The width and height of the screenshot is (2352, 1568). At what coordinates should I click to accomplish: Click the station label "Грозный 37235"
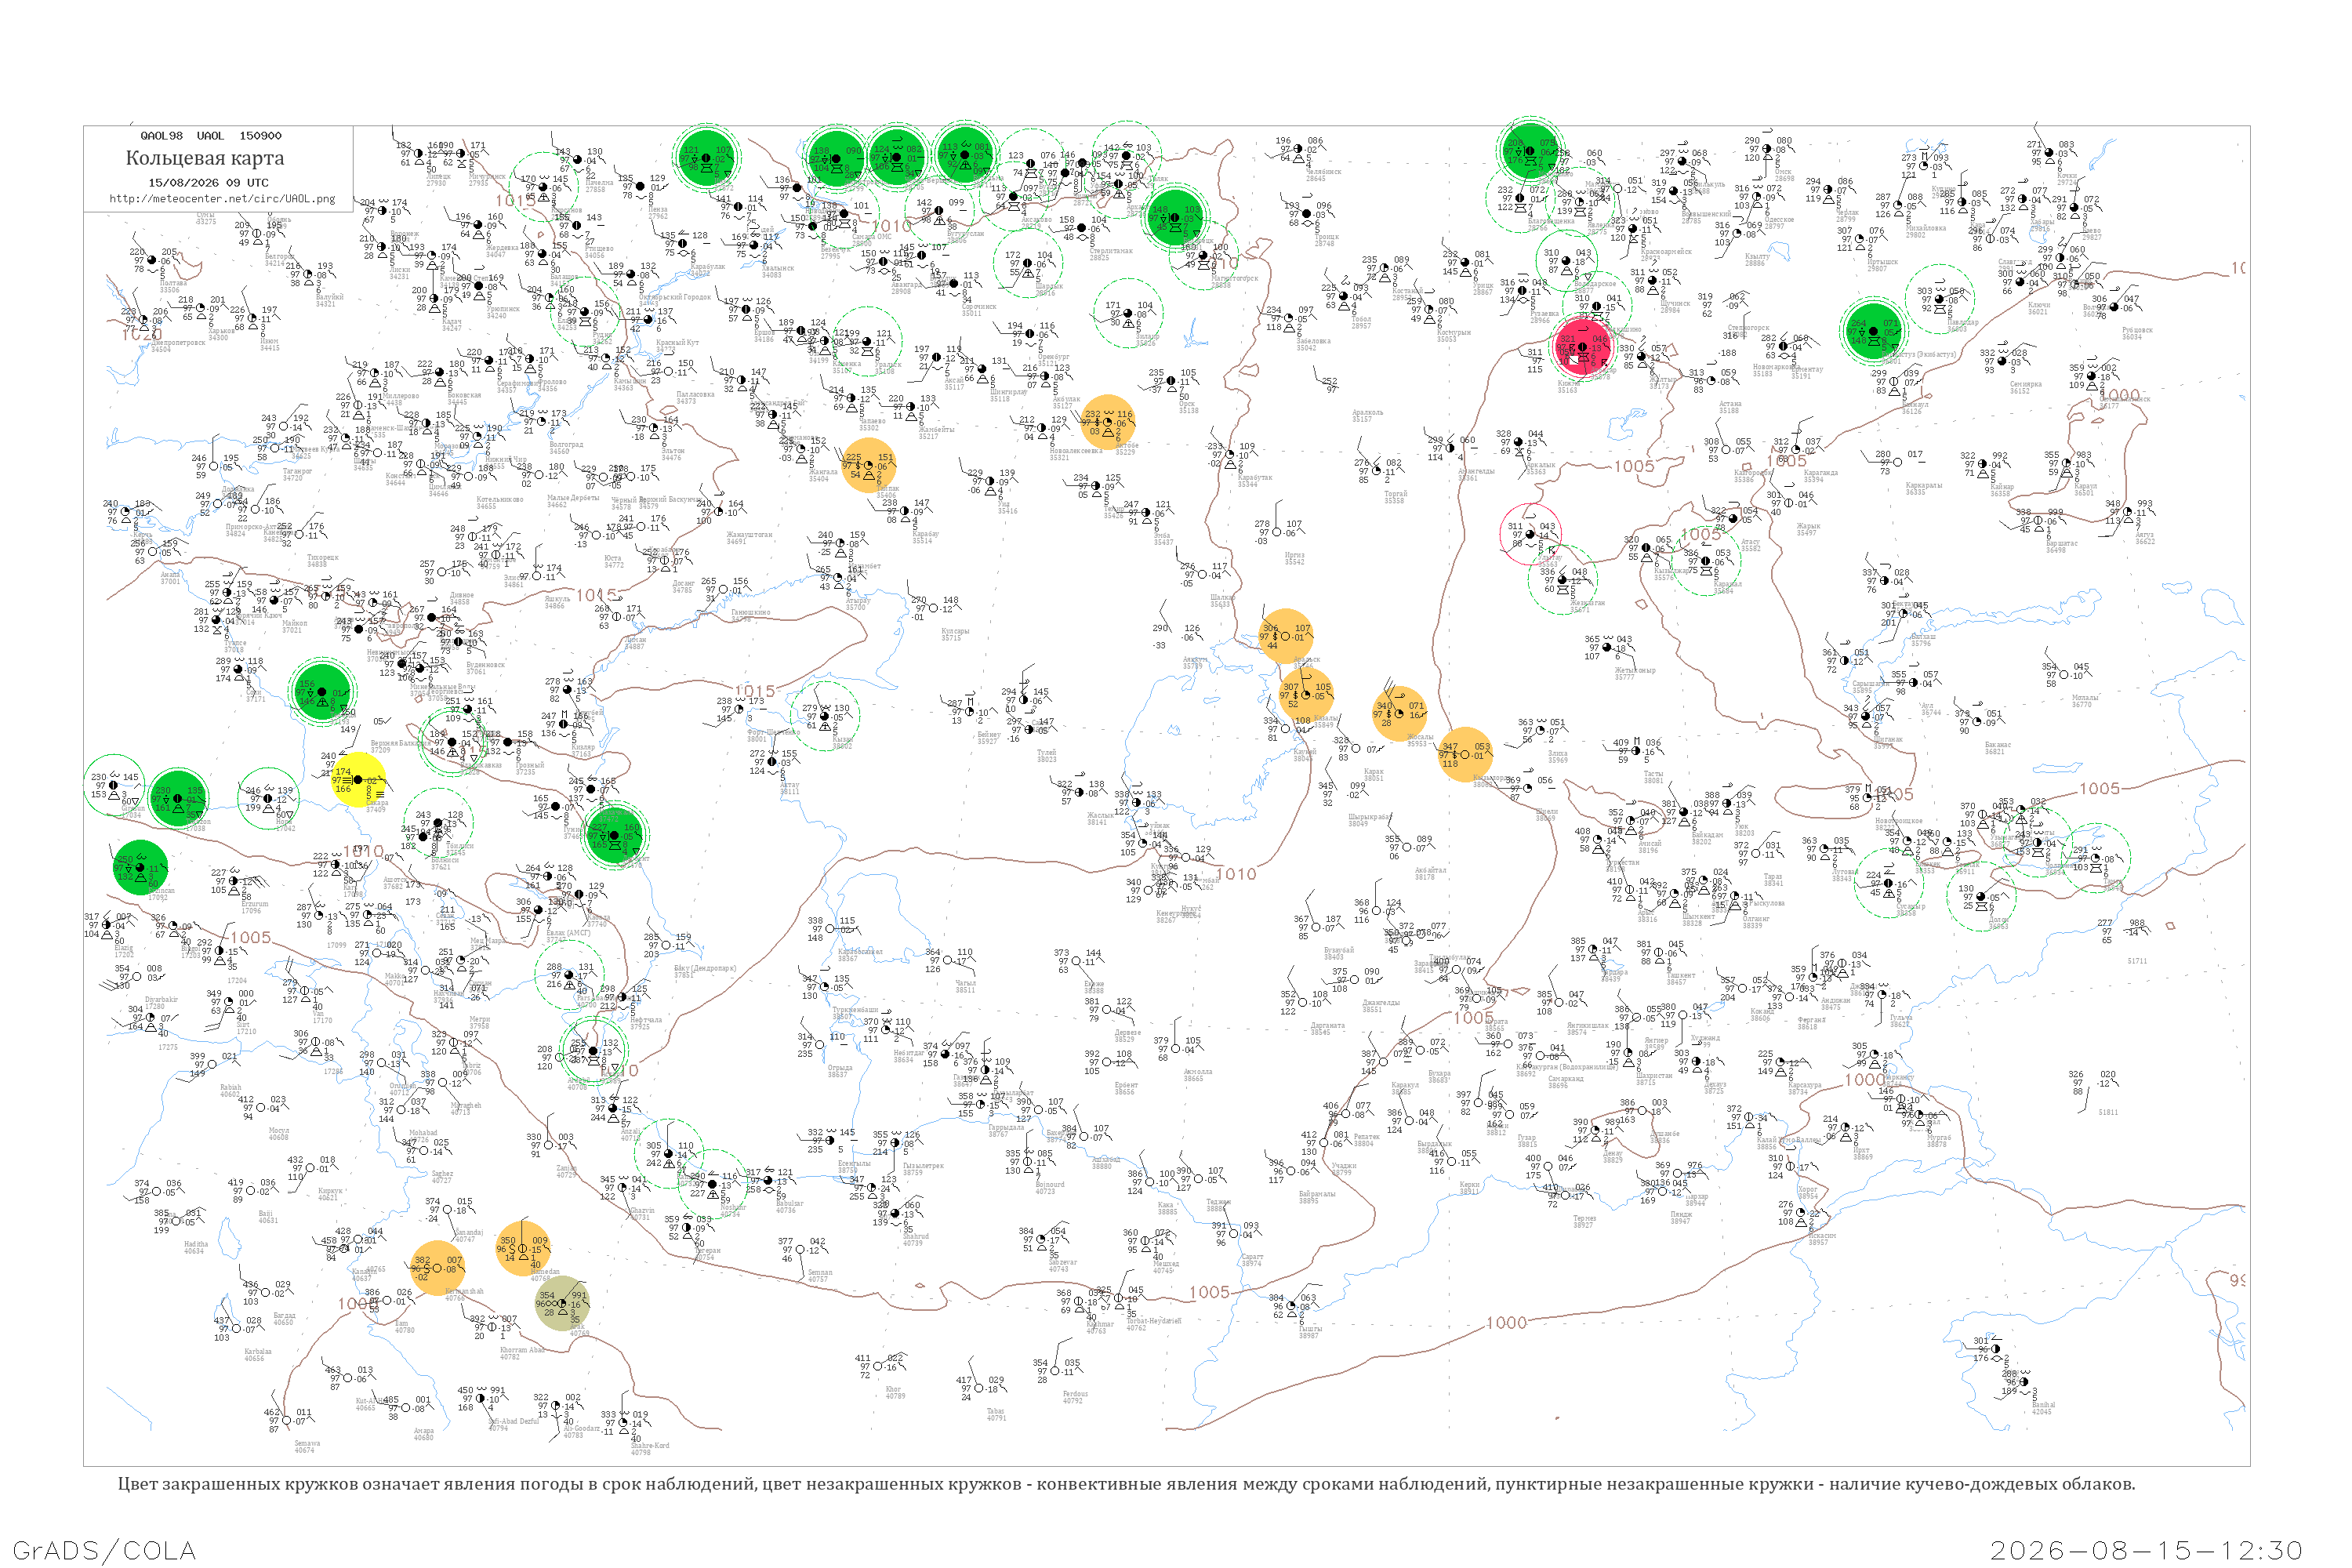[530, 769]
